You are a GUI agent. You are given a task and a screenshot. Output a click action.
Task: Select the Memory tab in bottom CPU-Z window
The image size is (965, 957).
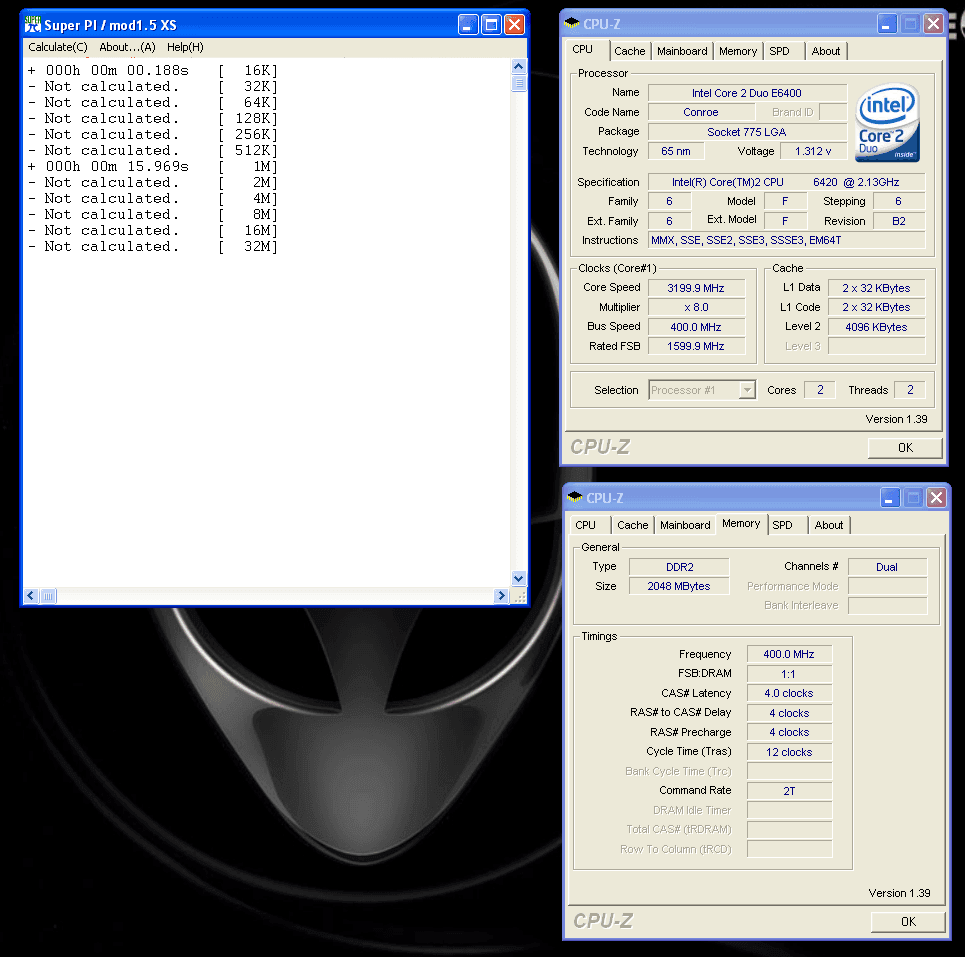pos(741,523)
